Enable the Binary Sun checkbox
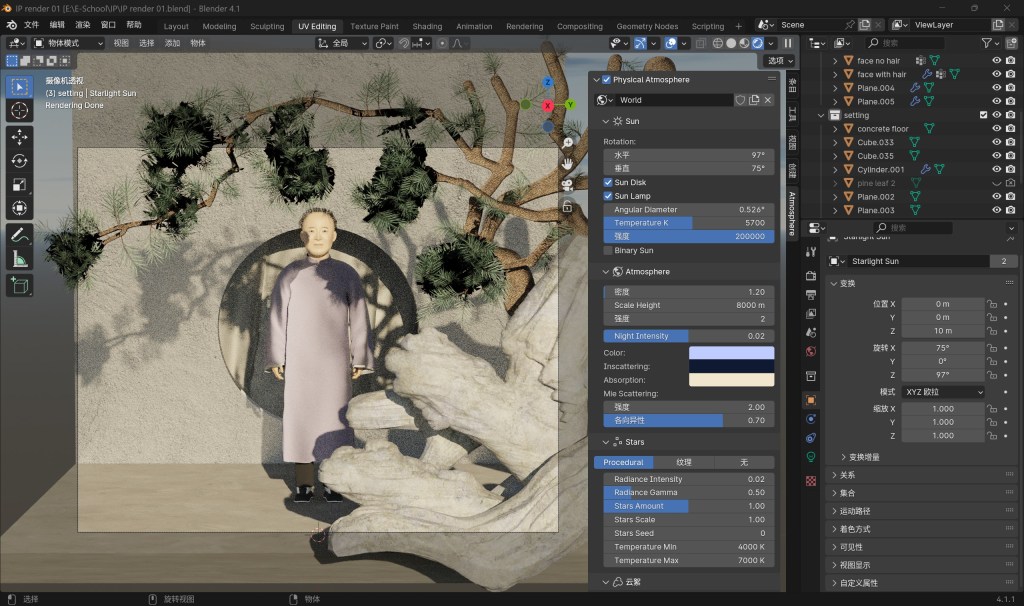1024x606 pixels. click(x=608, y=250)
